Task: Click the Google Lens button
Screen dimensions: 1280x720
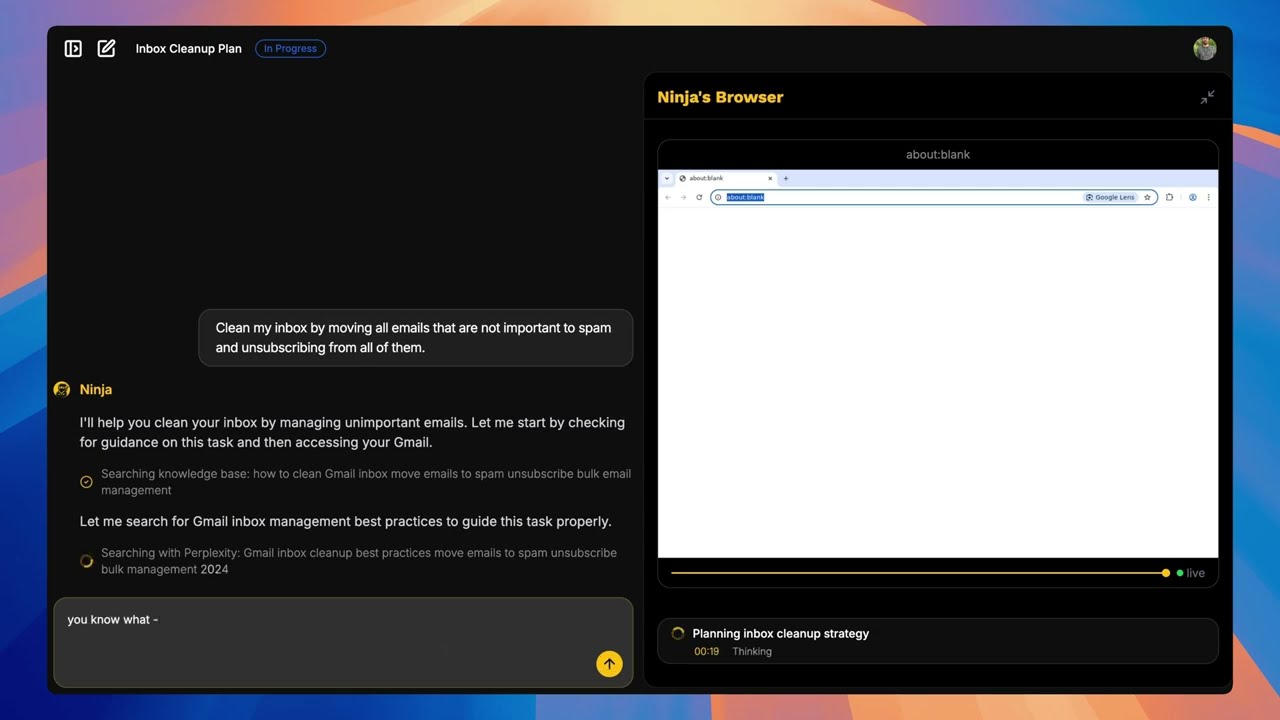Action: (x=1110, y=197)
